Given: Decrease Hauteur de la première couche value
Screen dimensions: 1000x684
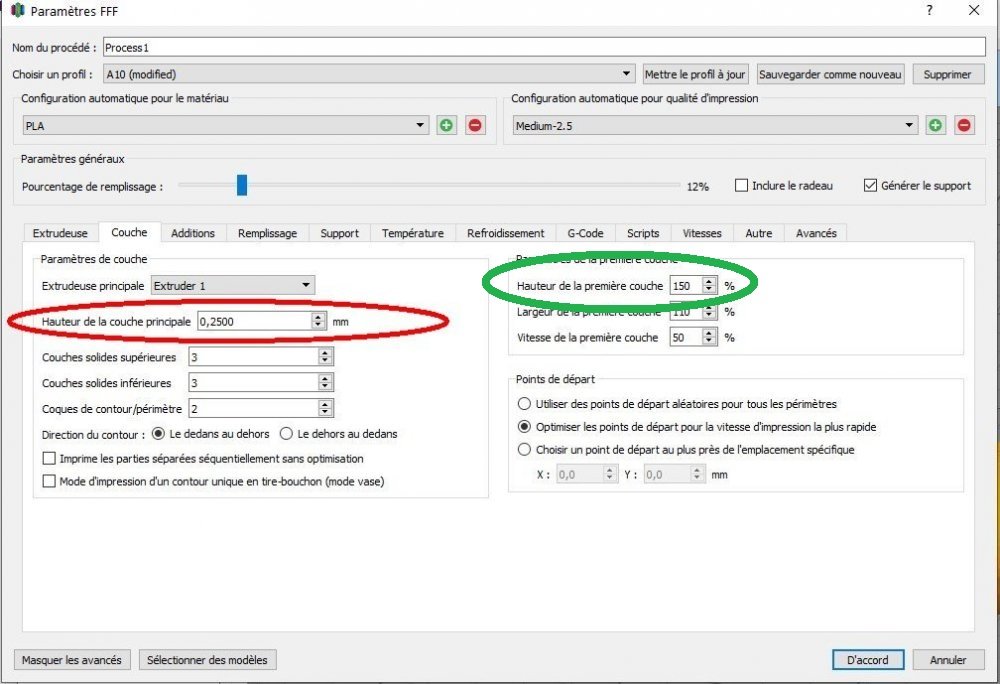Looking at the screenshot, I should pos(709,290).
